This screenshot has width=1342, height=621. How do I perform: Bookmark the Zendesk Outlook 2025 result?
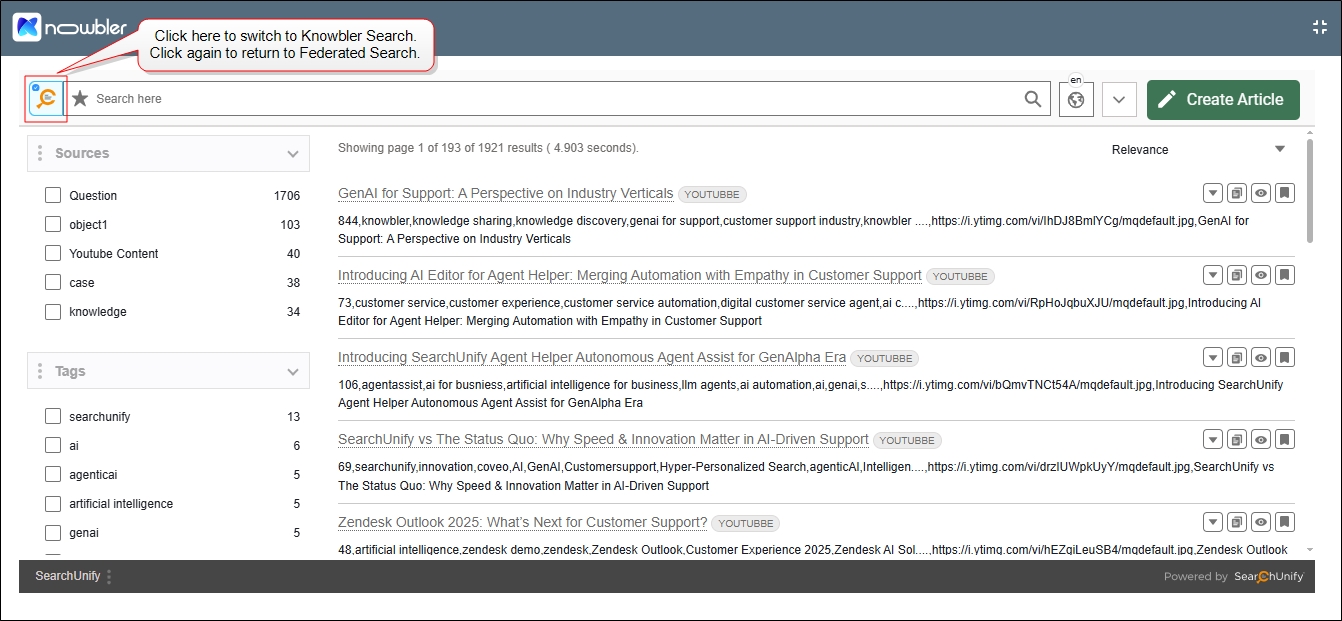(1286, 522)
